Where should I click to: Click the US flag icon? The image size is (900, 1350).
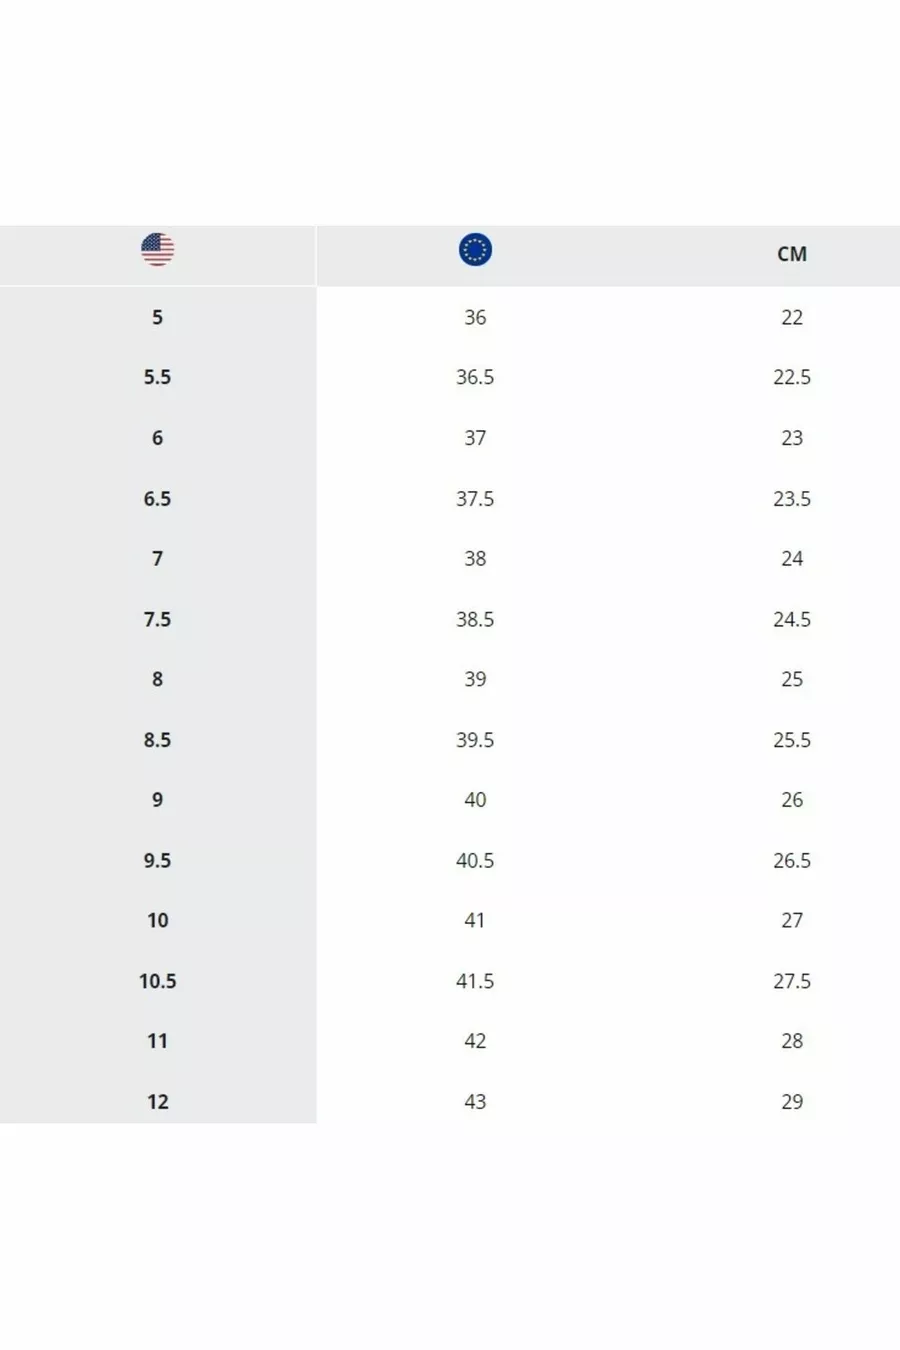click(157, 250)
